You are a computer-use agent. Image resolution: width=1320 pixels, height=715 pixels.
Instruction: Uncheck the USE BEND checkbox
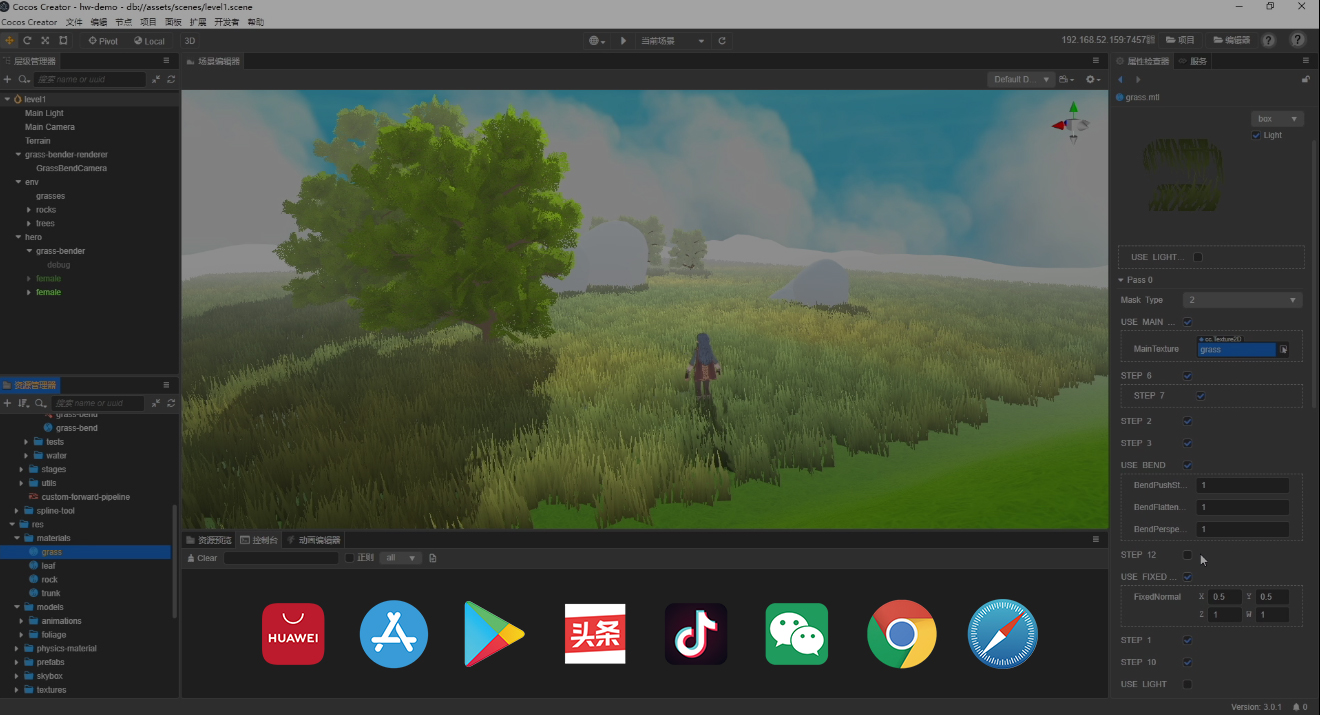tap(1187, 465)
